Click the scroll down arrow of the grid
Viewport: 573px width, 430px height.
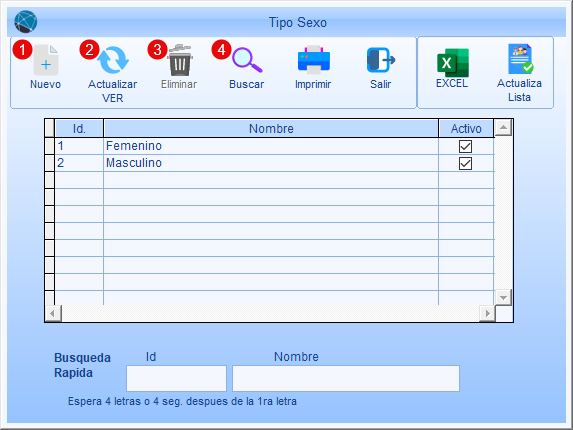(x=503, y=297)
